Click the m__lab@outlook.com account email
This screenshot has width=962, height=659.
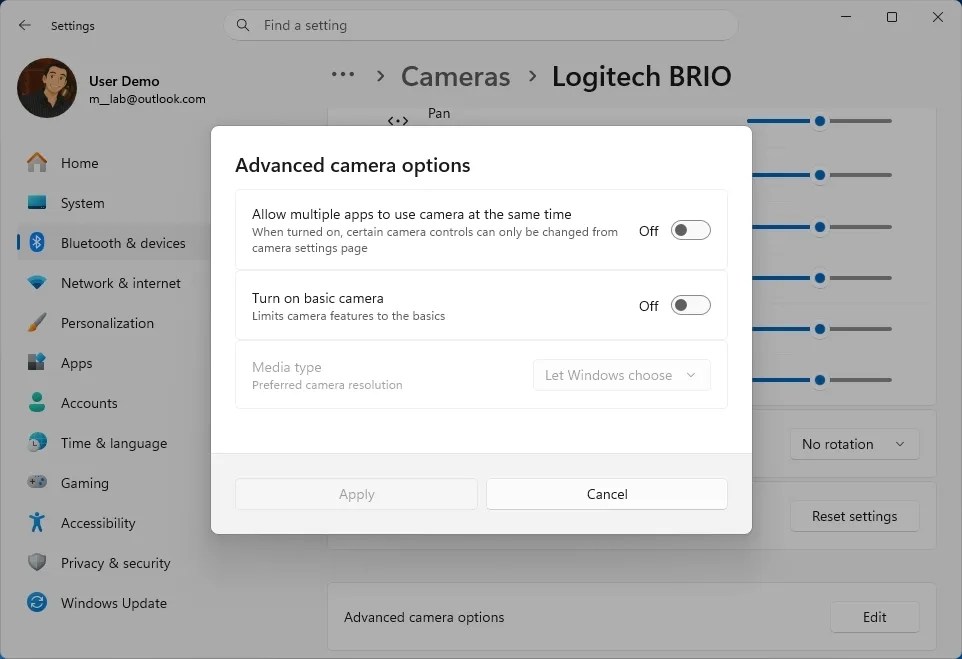[147, 99]
